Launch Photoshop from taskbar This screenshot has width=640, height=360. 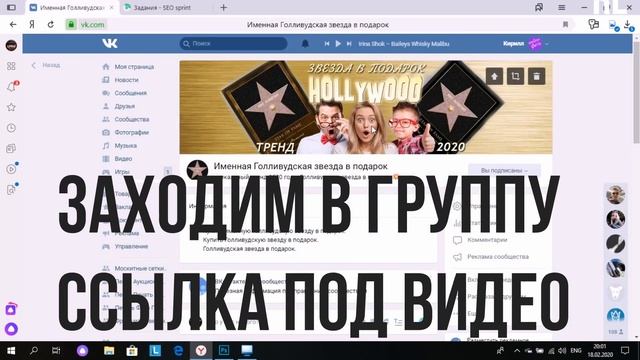pyautogui.click(x=224, y=351)
